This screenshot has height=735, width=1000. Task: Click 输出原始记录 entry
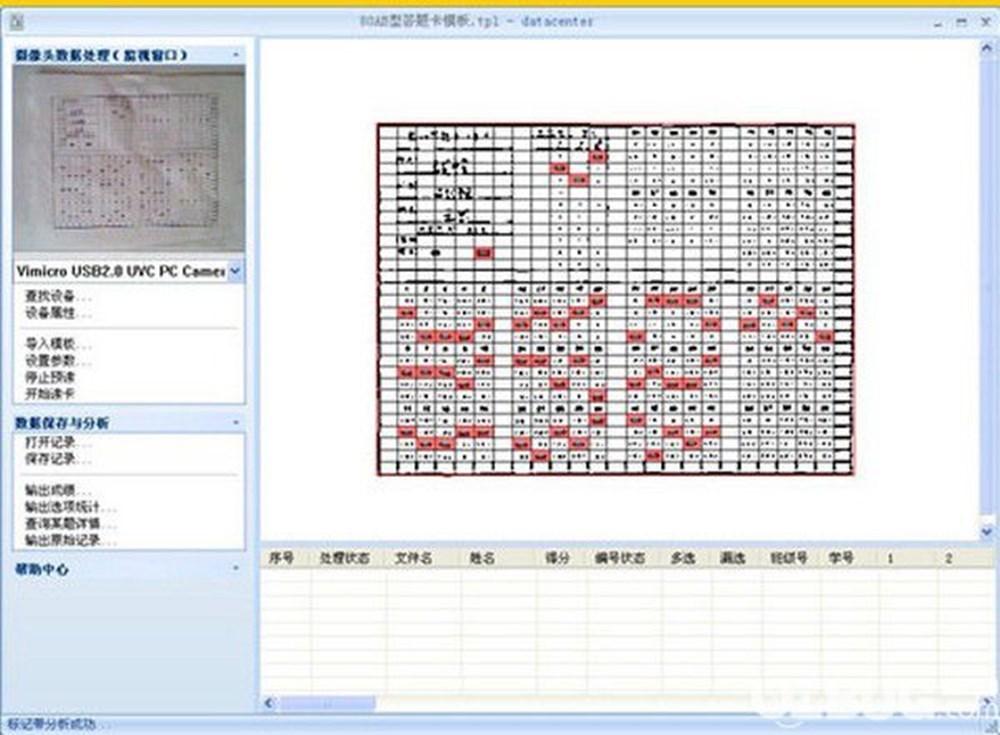(x=70, y=540)
